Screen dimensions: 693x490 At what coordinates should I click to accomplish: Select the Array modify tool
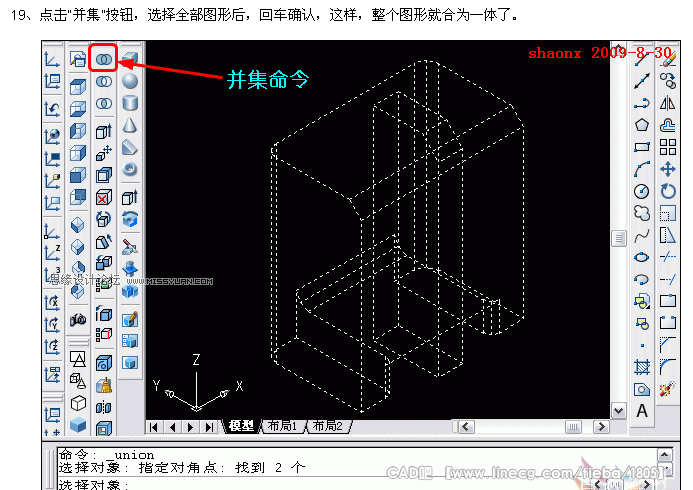point(668,147)
